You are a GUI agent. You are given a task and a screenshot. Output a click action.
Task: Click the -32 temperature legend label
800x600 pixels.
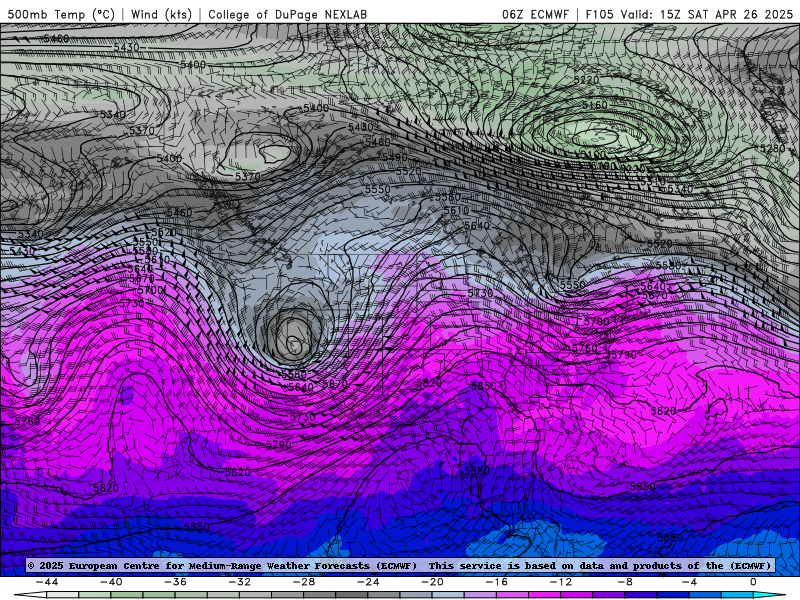pyautogui.click(x=240, y=582)
